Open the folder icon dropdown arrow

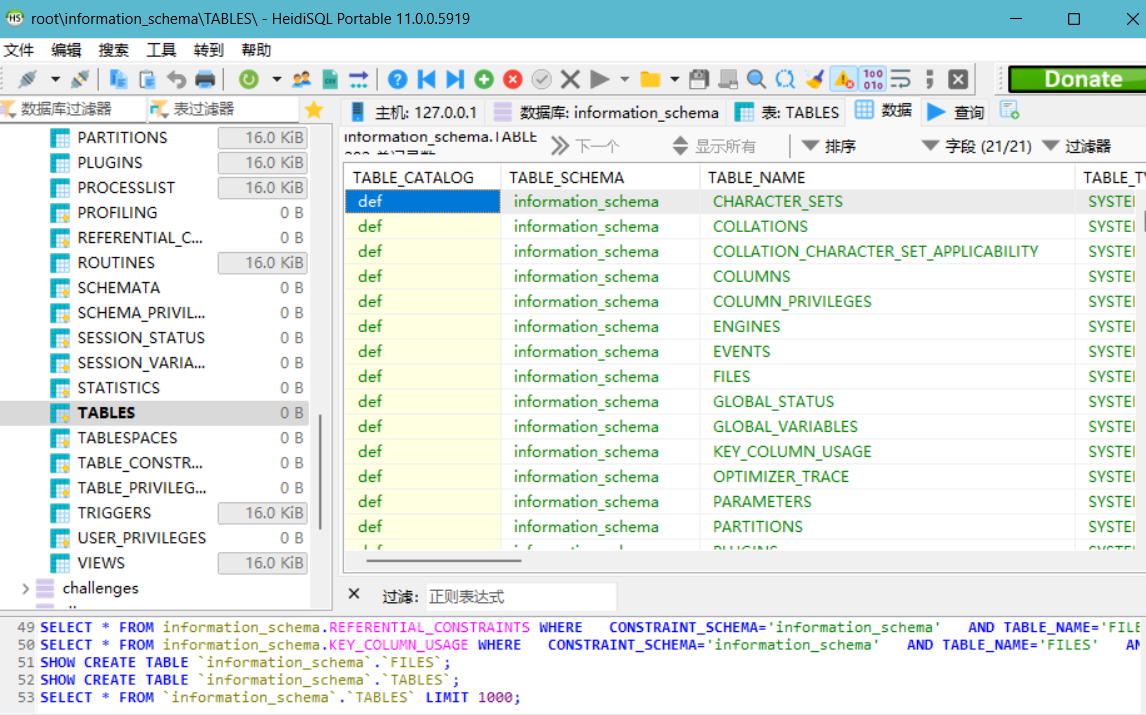(x=675, y=79)
